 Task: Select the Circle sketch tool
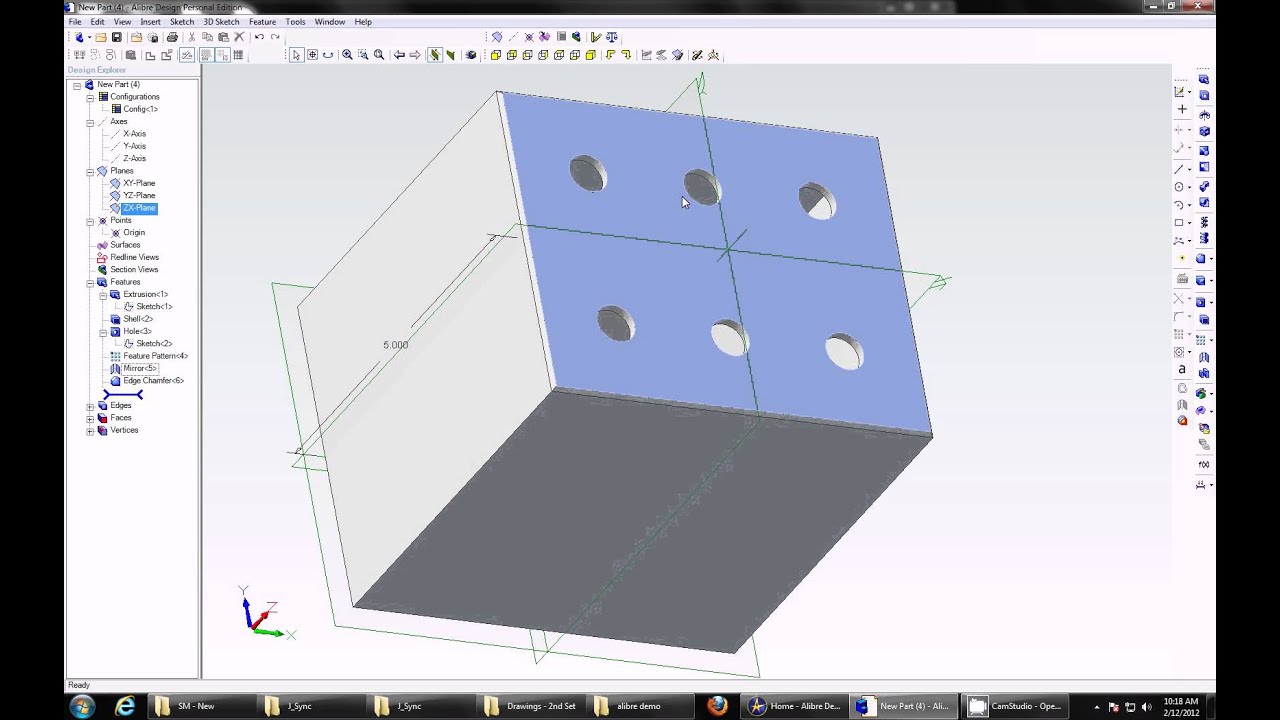click(1179, 187)
